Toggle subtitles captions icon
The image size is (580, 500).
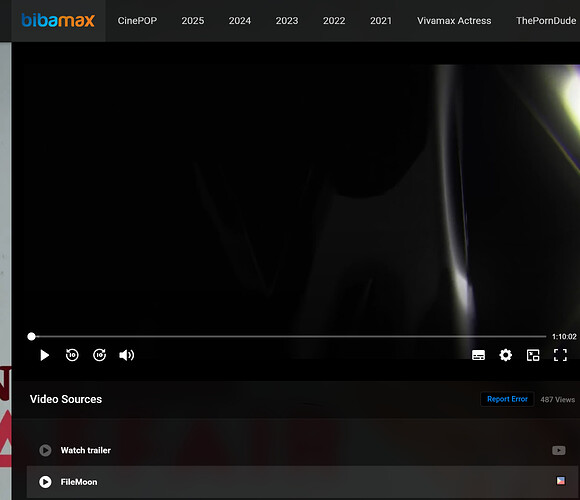[x=478, y=355]
